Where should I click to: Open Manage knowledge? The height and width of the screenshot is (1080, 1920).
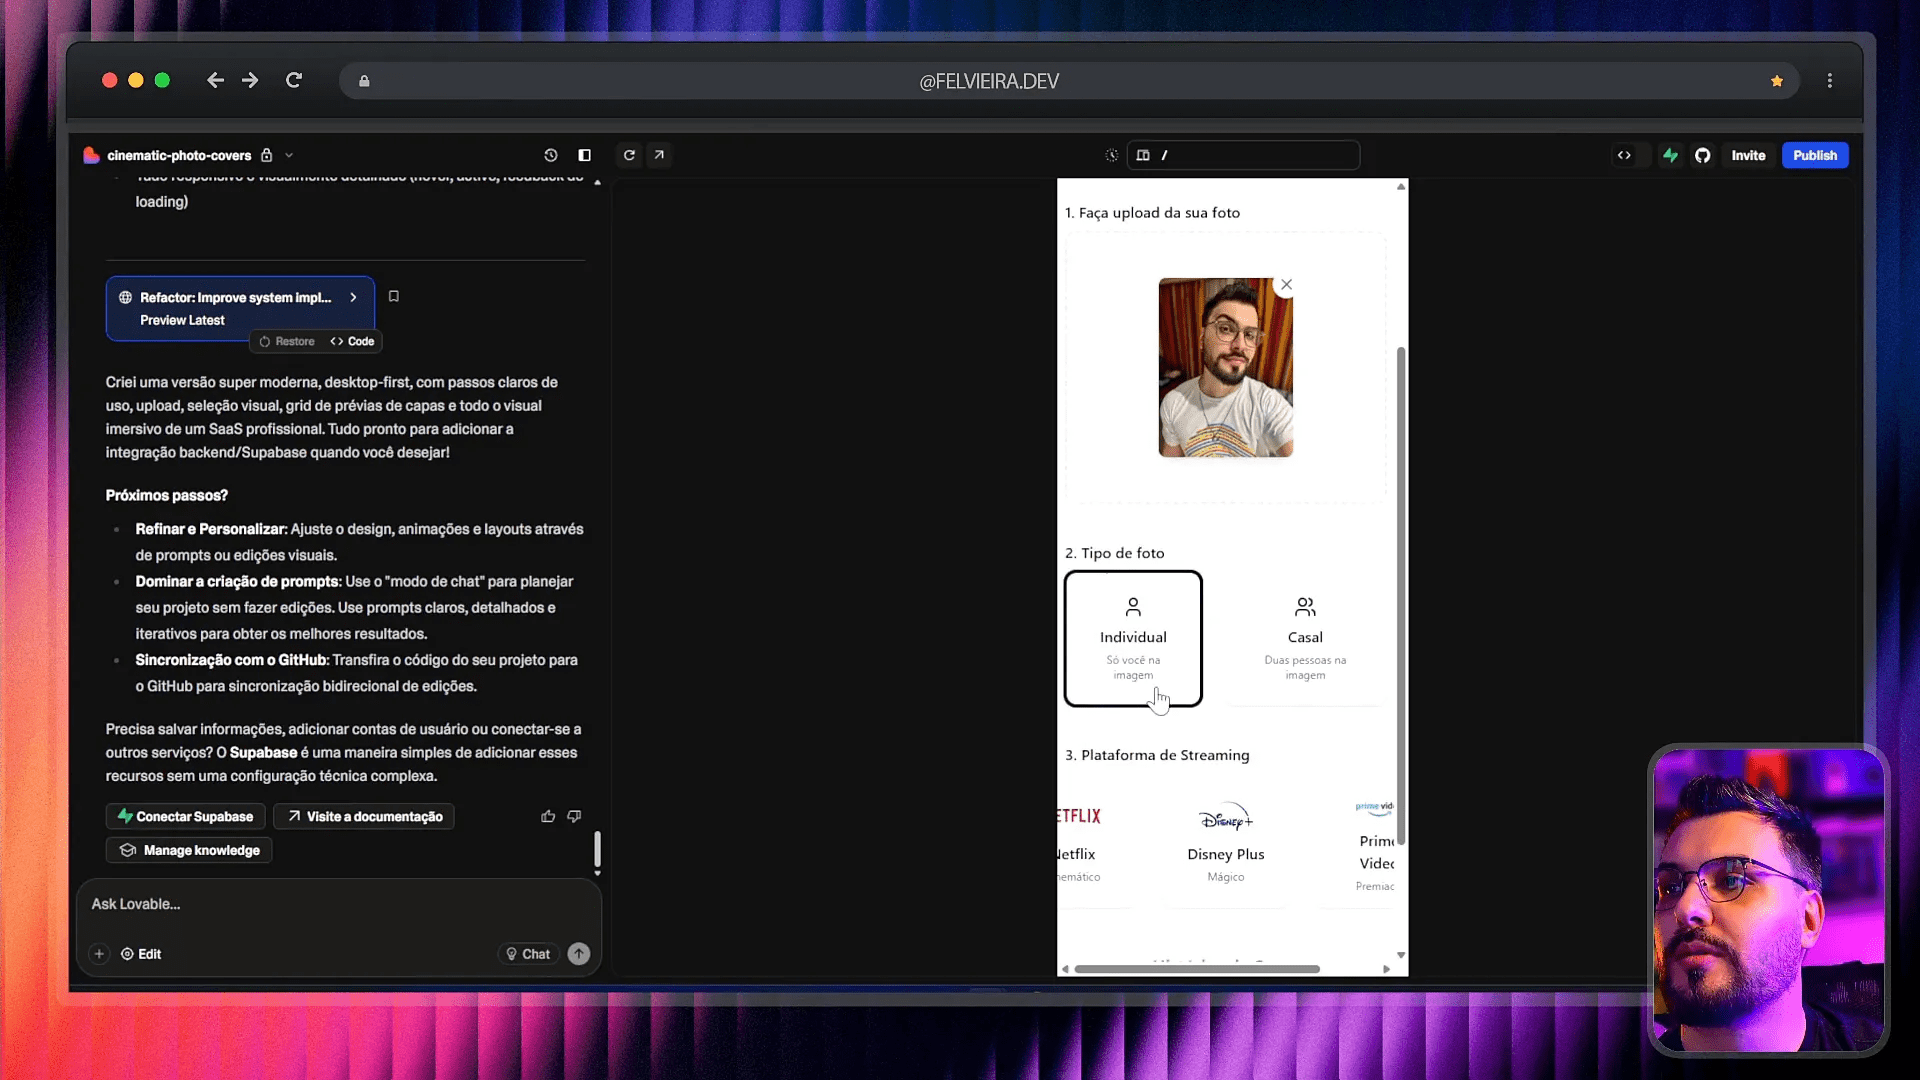click(189, 850)
